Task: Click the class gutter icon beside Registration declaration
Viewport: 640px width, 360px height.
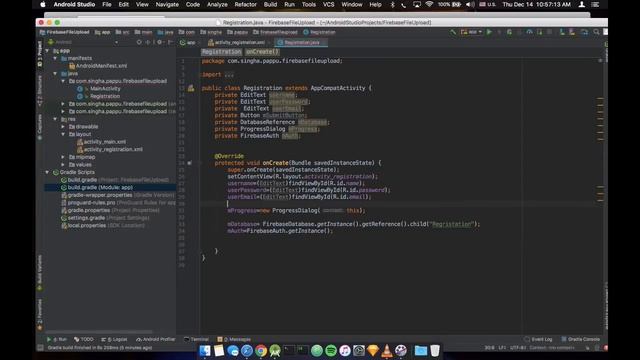Action: (191, 88)
